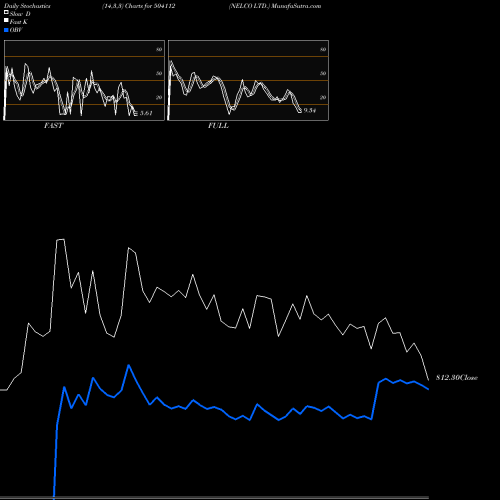Viewport: 500px width, 500px height.
Task: Click the '(14,3,3) Charts for 504112' heading
Action: click(x=139, y=6)
